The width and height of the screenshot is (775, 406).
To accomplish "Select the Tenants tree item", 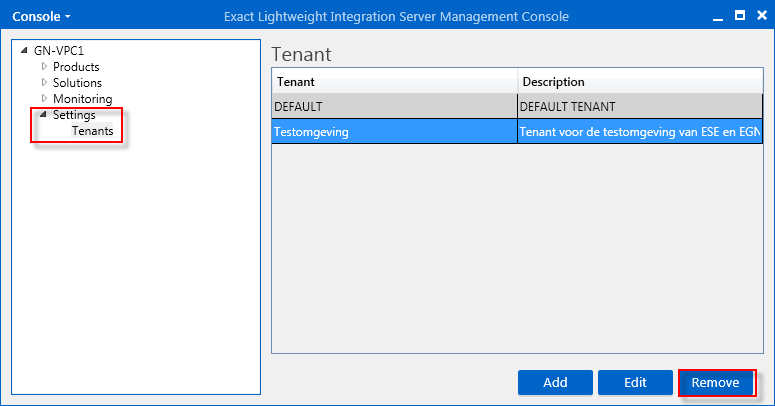I will click(x=92, y=131).
